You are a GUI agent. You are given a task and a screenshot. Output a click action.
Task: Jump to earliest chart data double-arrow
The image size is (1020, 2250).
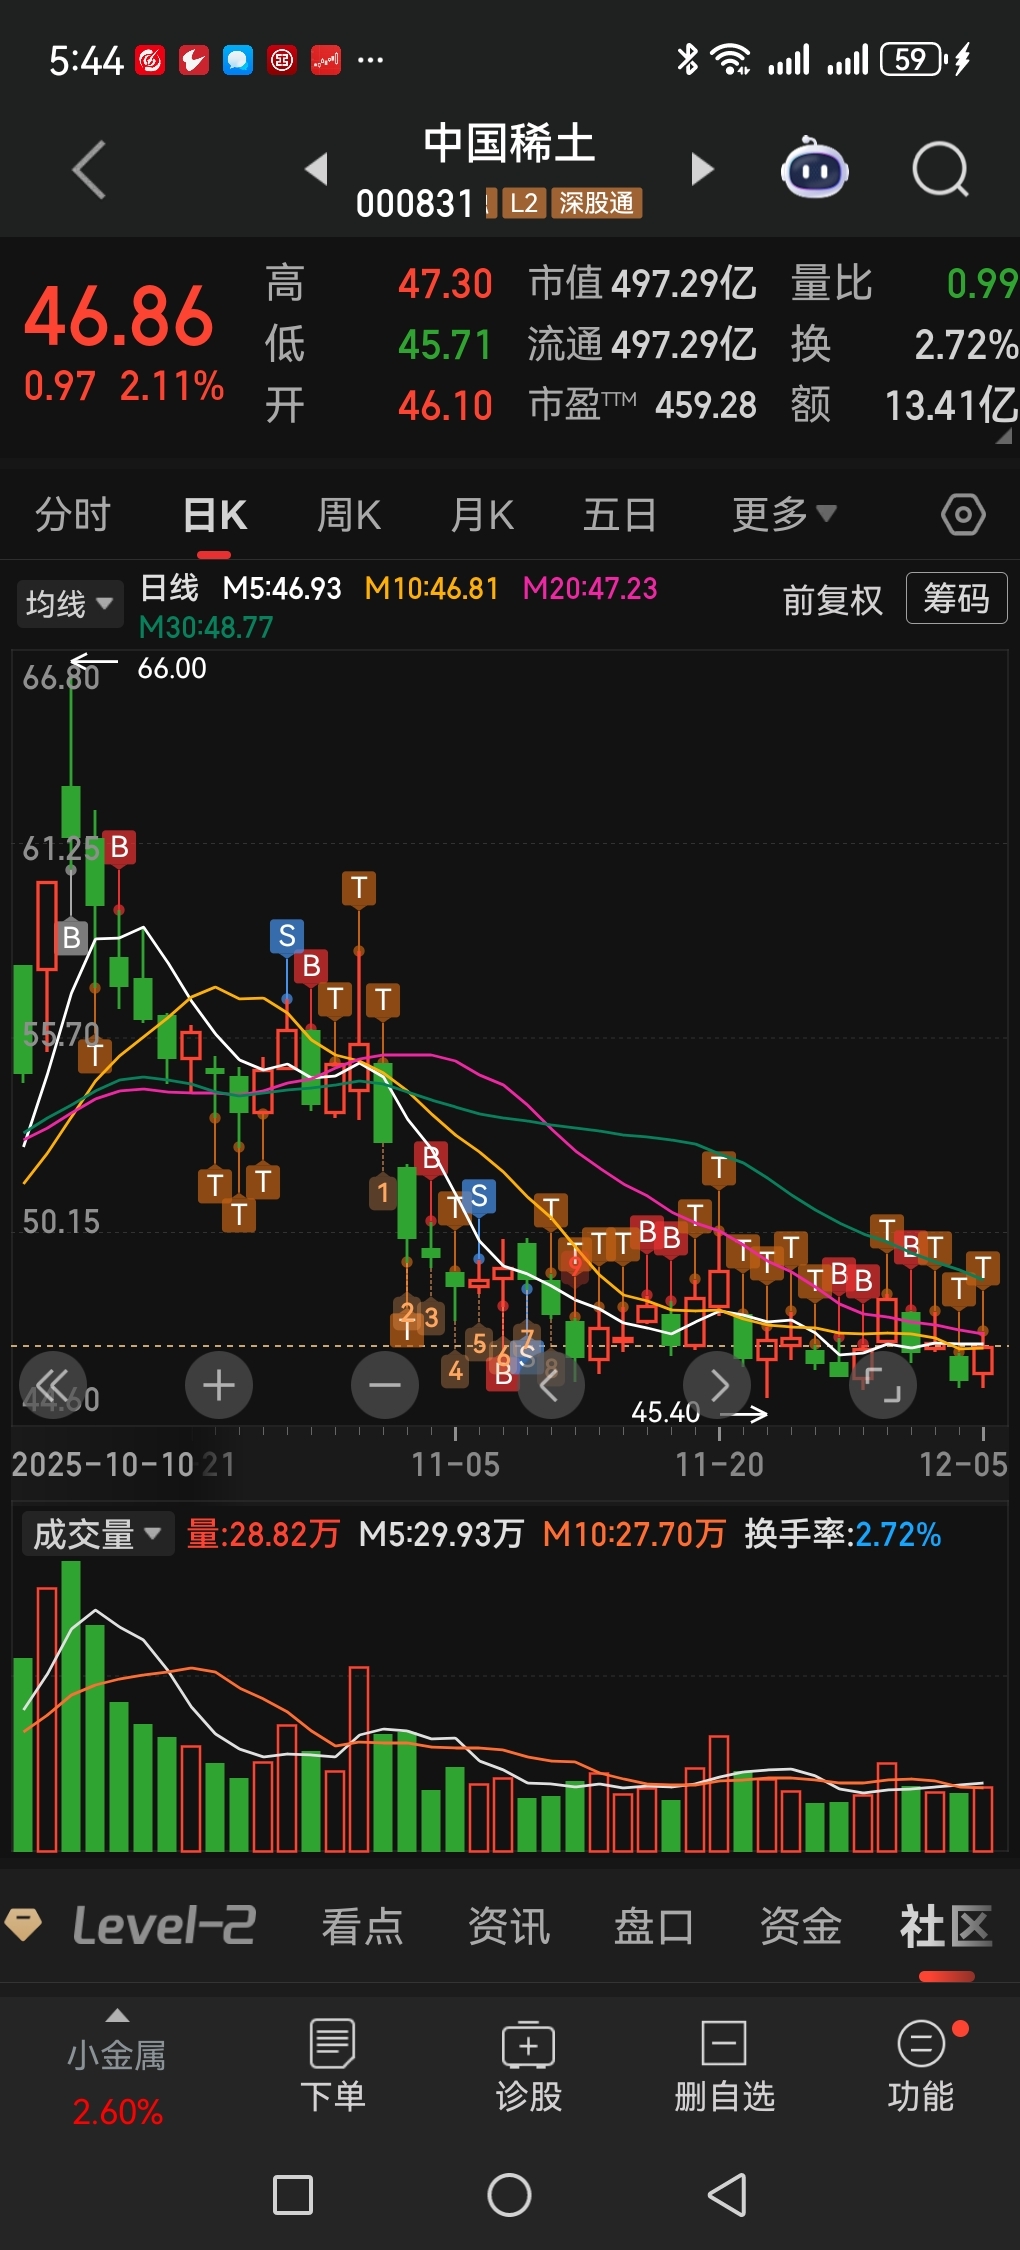click(x=52, y=1385)
